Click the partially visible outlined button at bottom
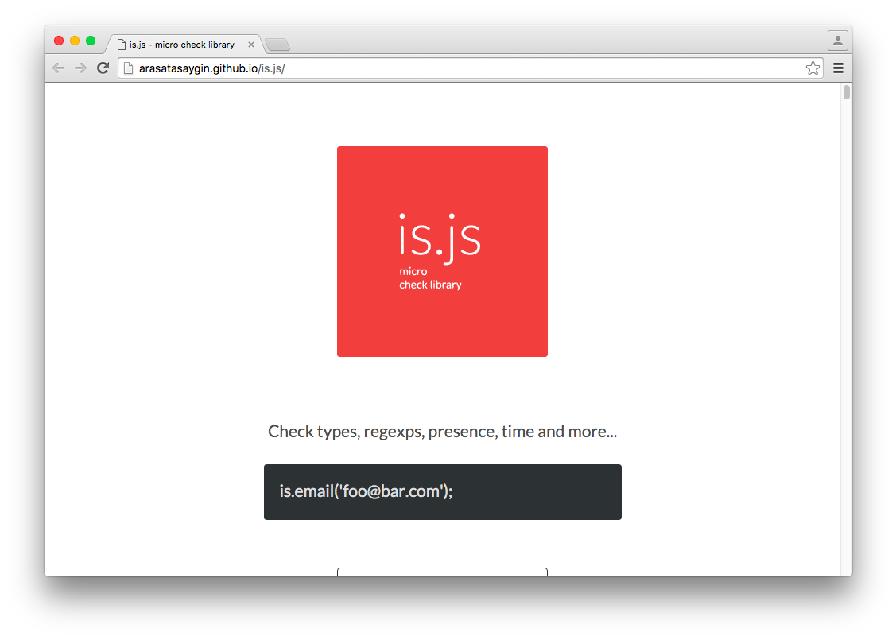 pos(442,572)
